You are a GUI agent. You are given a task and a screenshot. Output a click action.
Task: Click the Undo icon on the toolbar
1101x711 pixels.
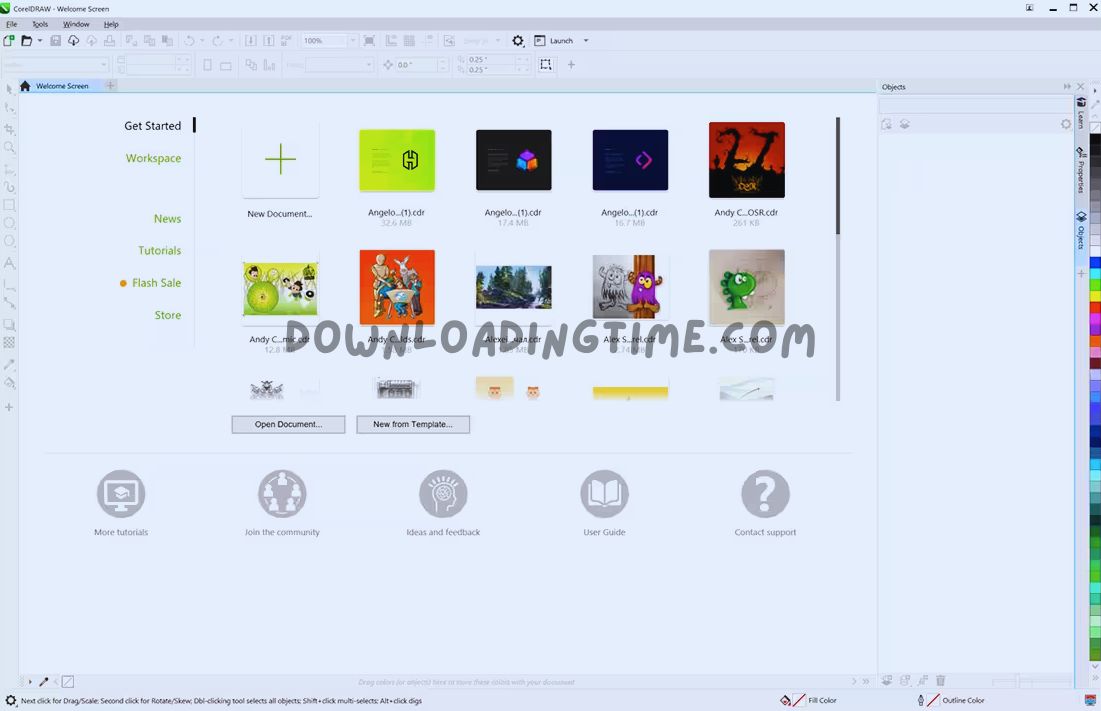tap(188, 40)
